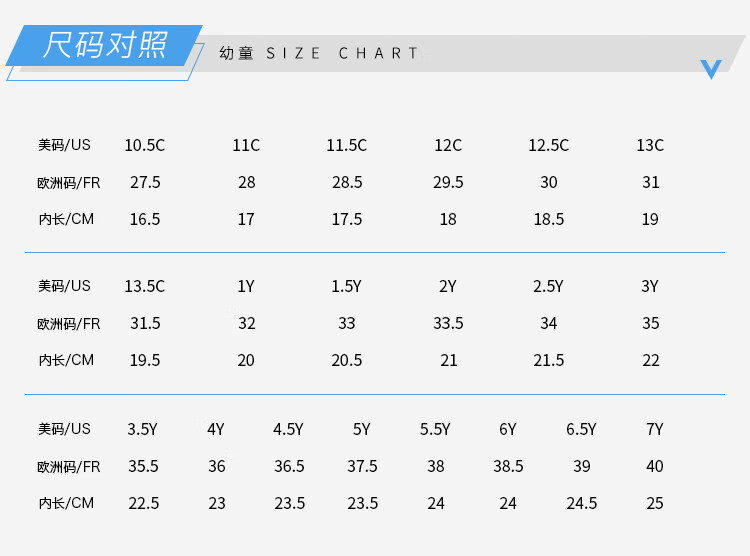Select US size 10.5C cell
The image size is (750, 556).
pyautogui.click(x=144, y=145)
